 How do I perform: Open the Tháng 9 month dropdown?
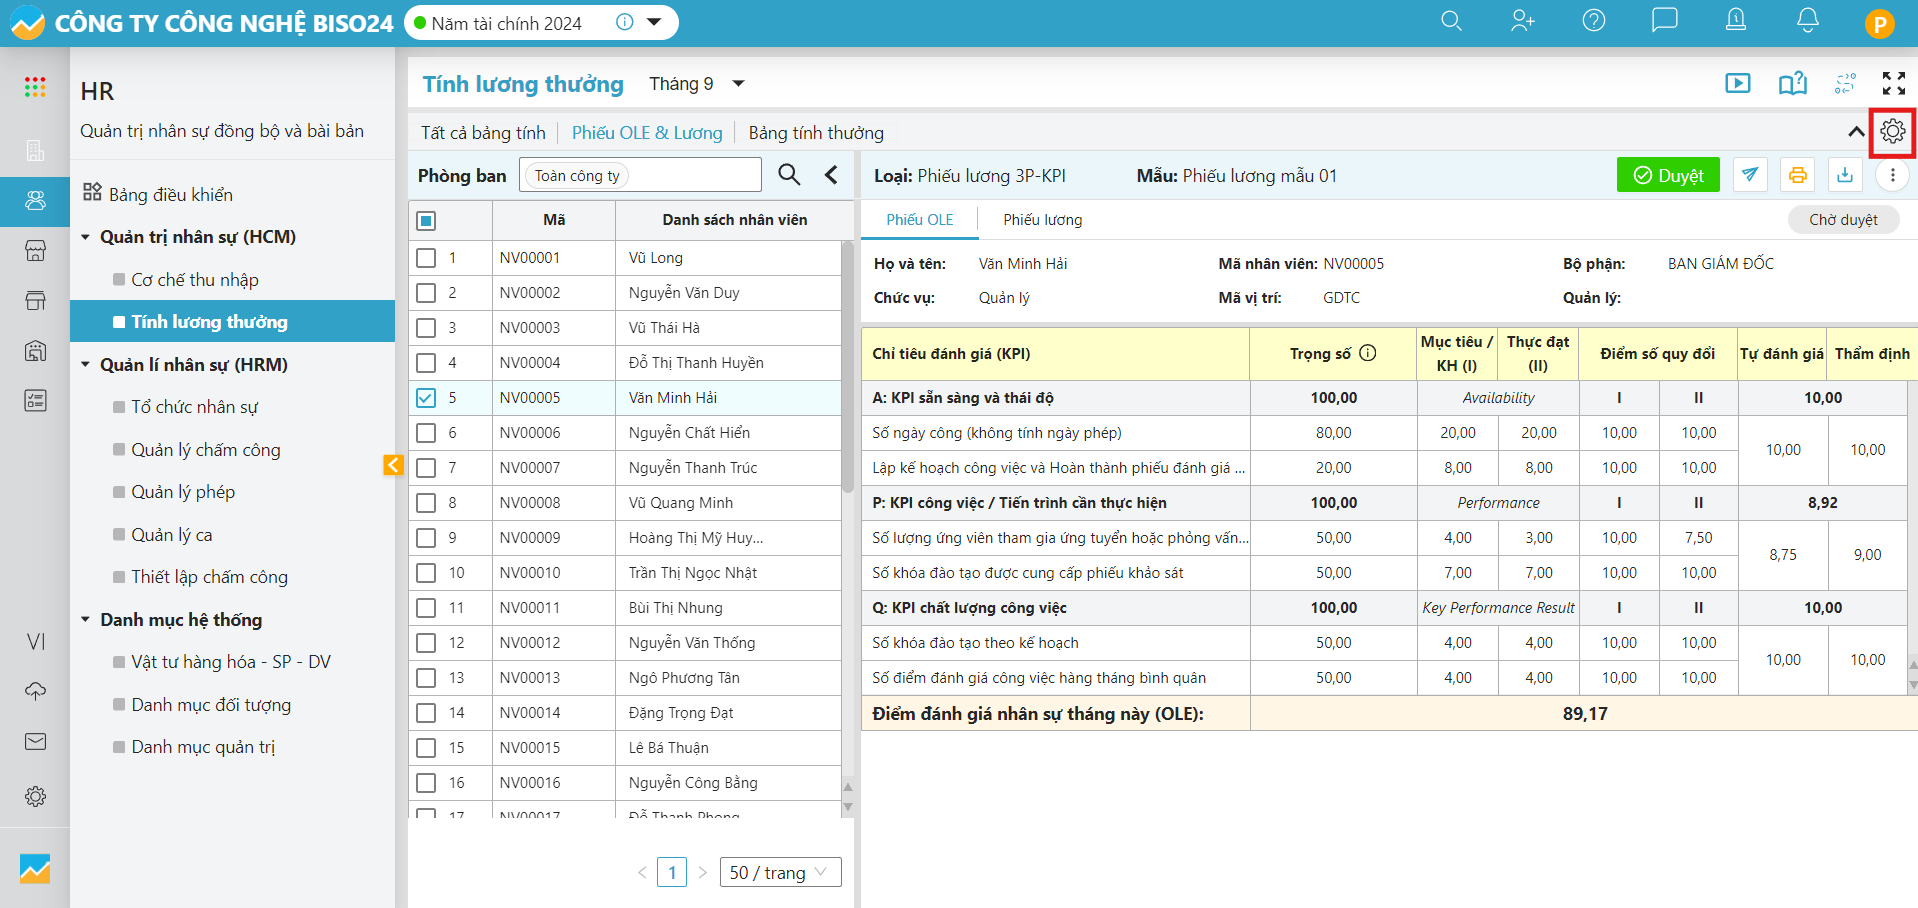pos(697,84)
